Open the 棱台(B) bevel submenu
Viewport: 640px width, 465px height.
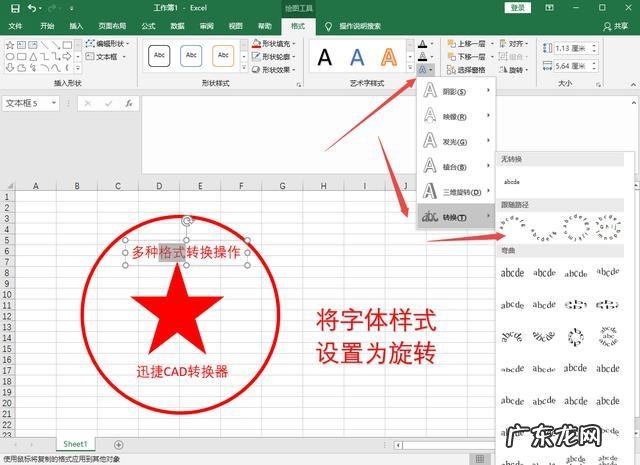tap(456, 167)
